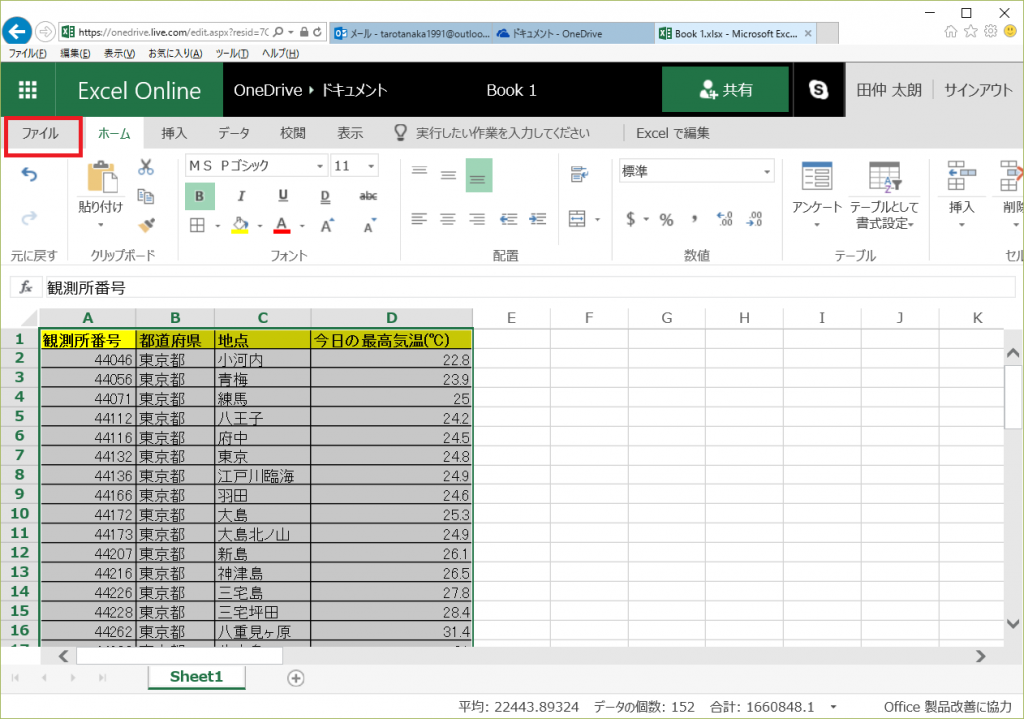This screenshot has width=1024, height=719.
Task: Increase font size with grow icon
Action: pos(328,225)
